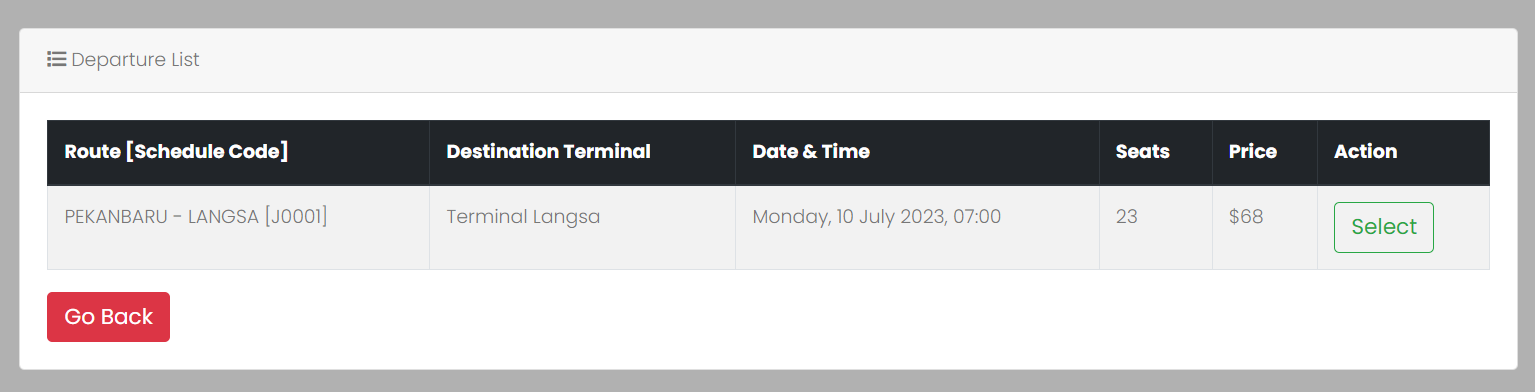Click the J0001 schedule code text
The height and width of the screenshot is (392, 1535).
pos(296,217)
